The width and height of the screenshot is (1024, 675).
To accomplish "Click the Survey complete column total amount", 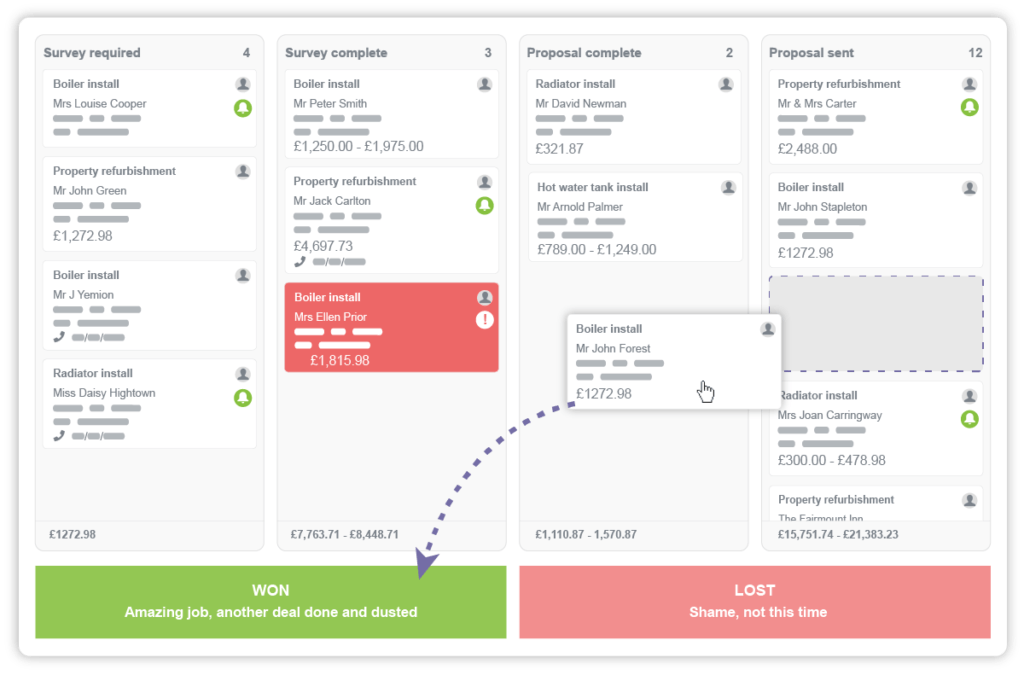I will pyautogui.click(x=344, y=534).
